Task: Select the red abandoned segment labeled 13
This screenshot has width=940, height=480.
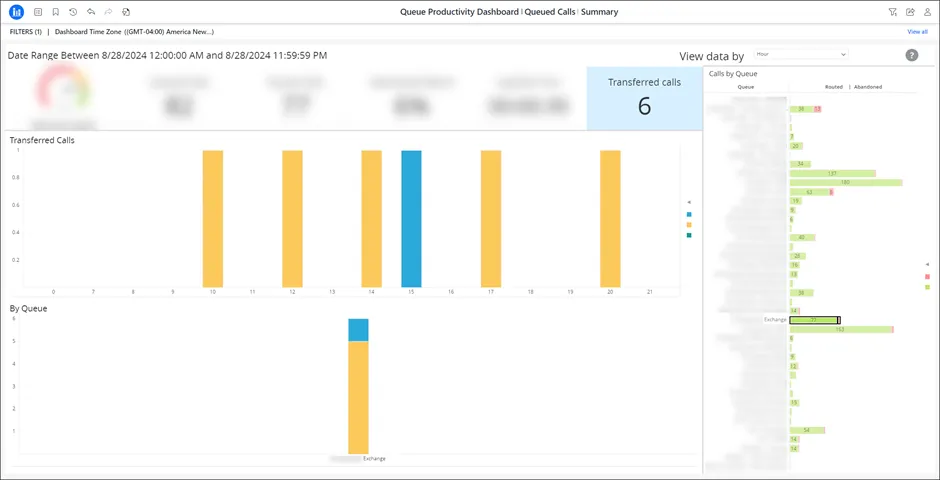Action: click(818, 109)
